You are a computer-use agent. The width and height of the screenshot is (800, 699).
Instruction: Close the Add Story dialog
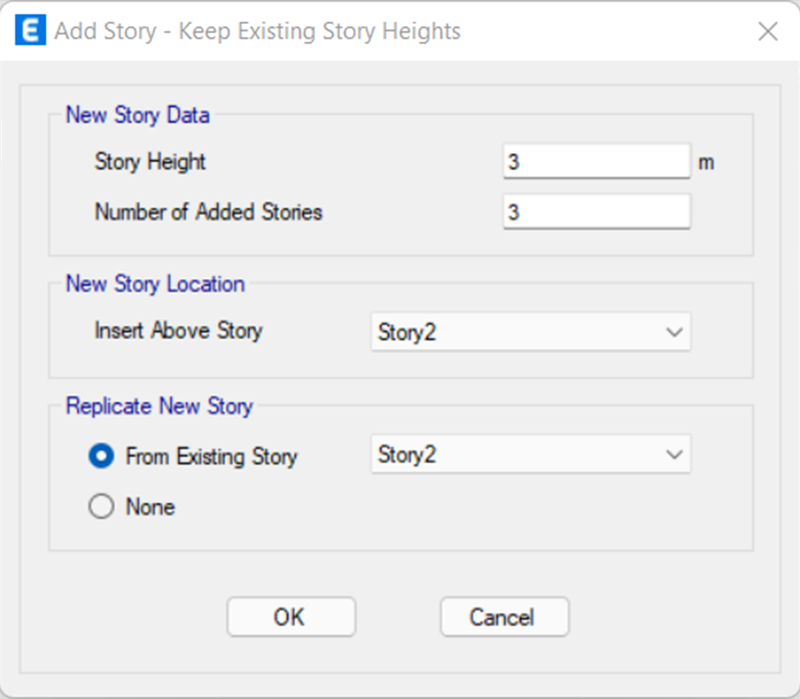(x=768, y=32)
